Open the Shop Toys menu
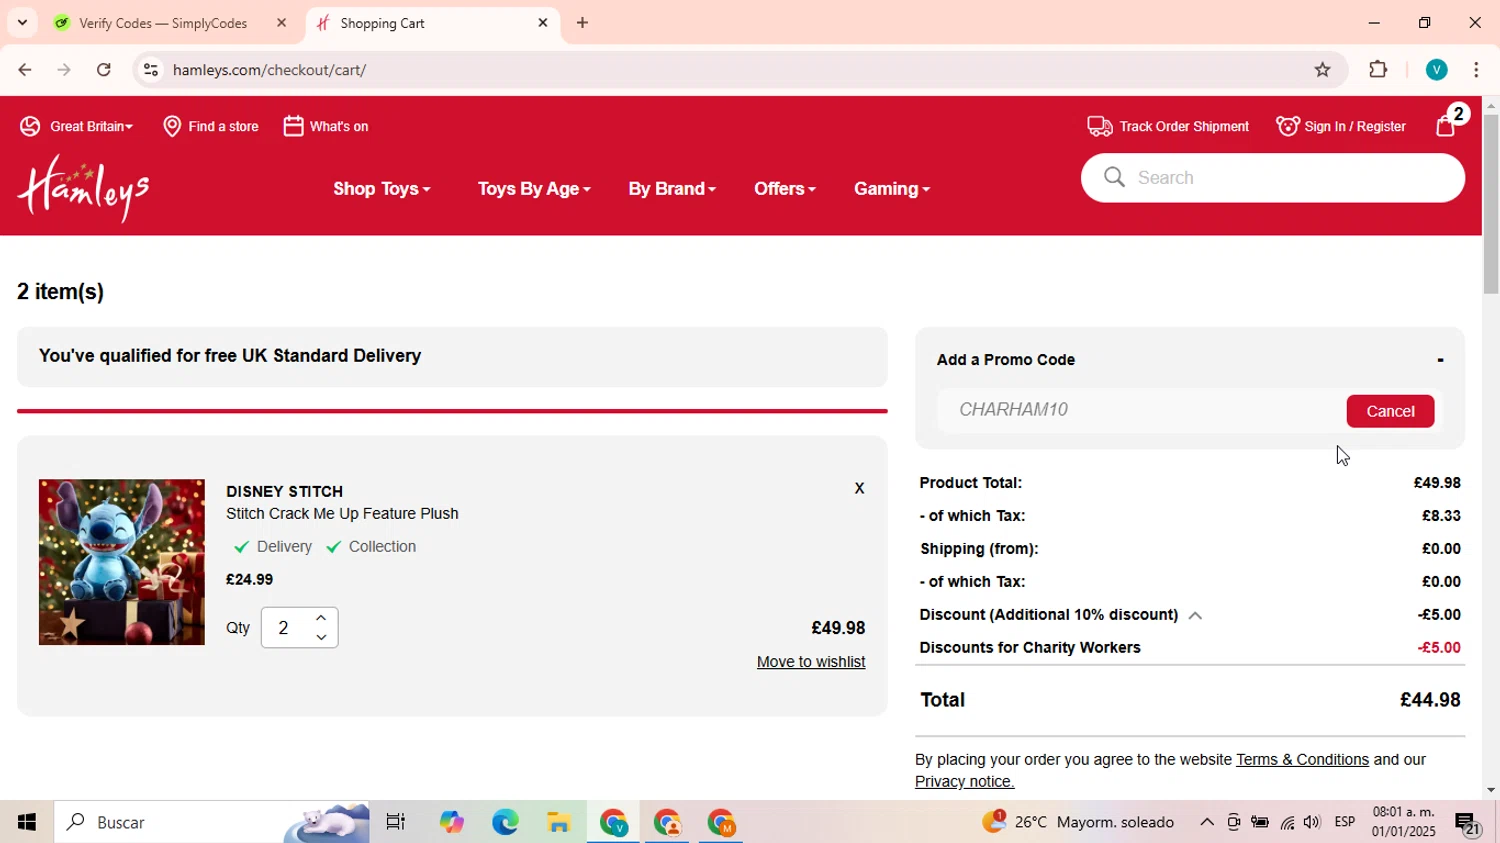The height and width of the screenshot is (843, 1500). [382, 189]
